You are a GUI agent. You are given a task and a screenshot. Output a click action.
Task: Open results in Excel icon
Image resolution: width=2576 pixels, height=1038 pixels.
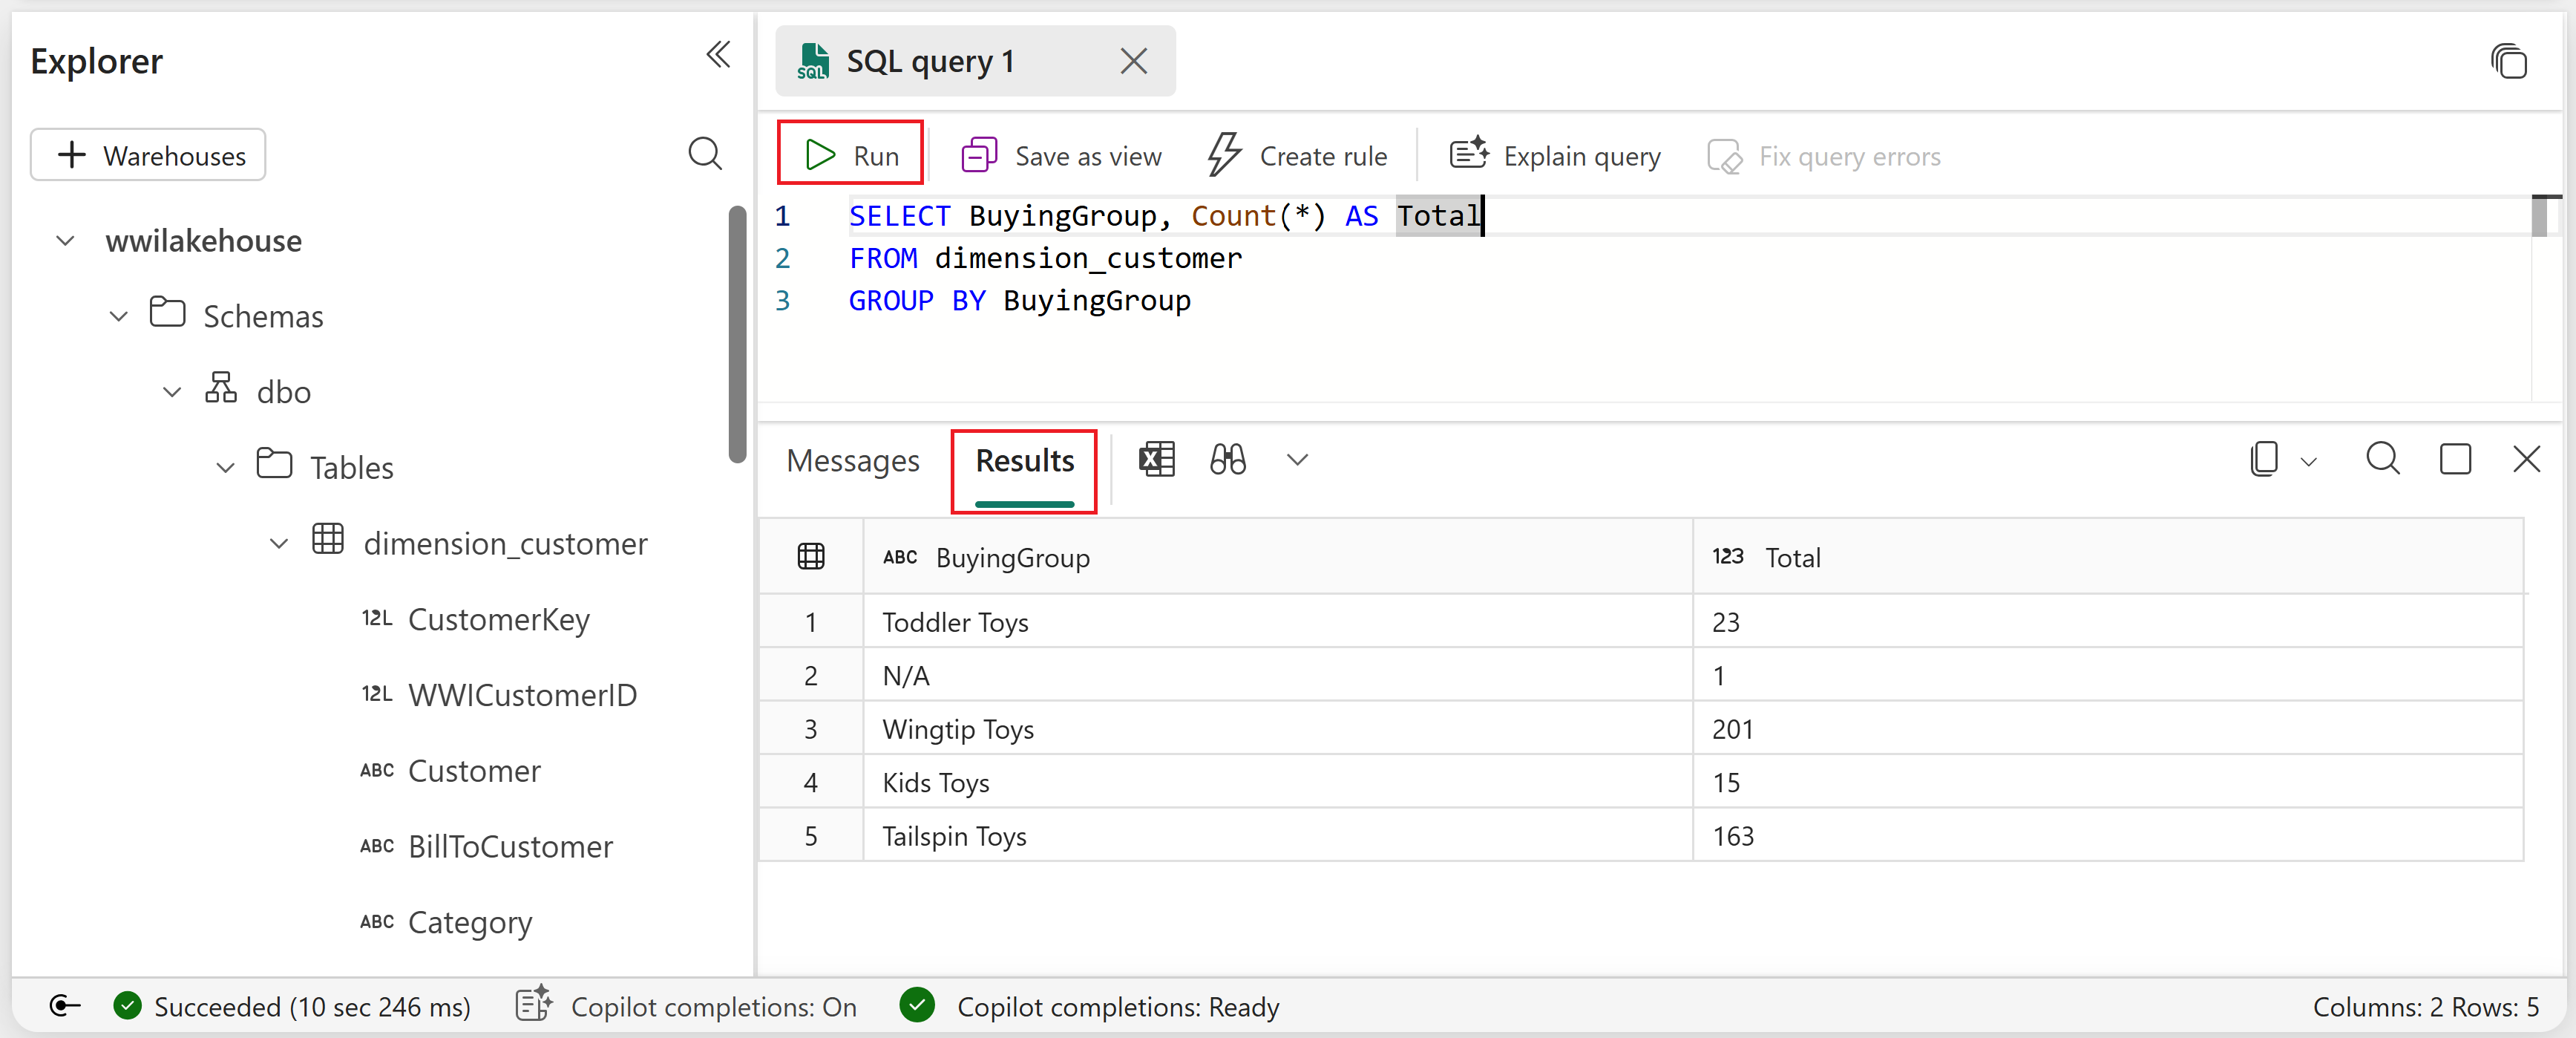[x=1156, y=460]
